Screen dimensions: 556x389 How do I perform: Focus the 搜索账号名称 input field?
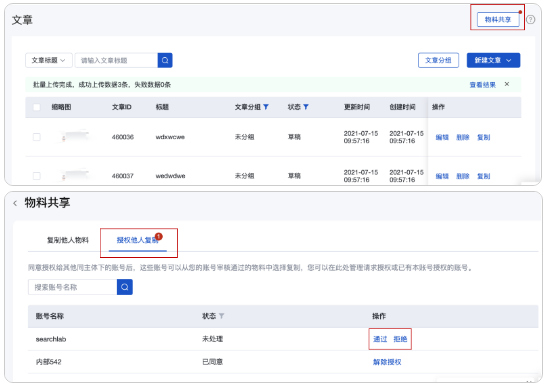[73, 287]
